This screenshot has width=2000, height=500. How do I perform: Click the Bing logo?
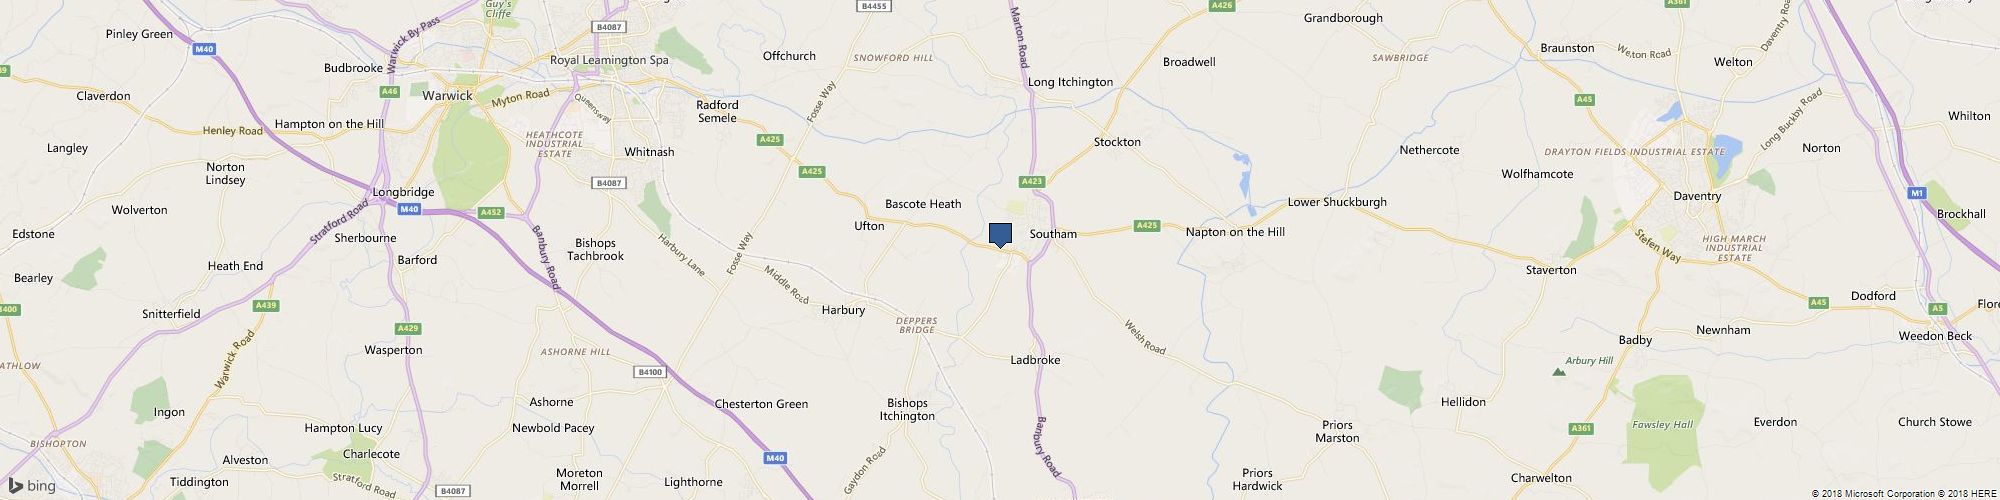coord(33,486)
